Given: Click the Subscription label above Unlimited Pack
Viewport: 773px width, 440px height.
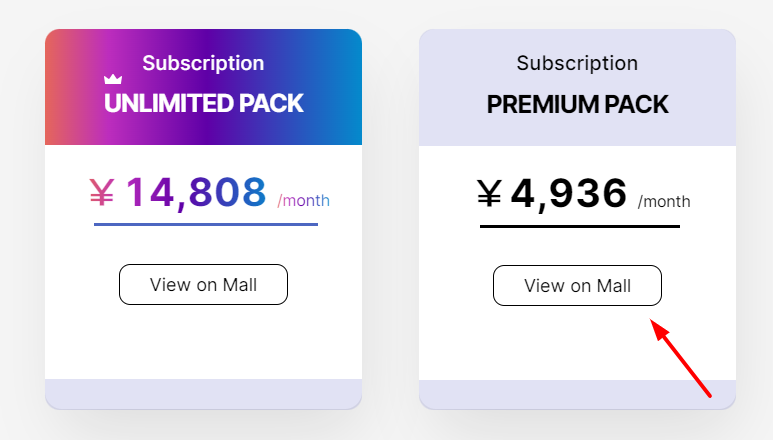Looking at the screenshot, I should click(203, 63).
